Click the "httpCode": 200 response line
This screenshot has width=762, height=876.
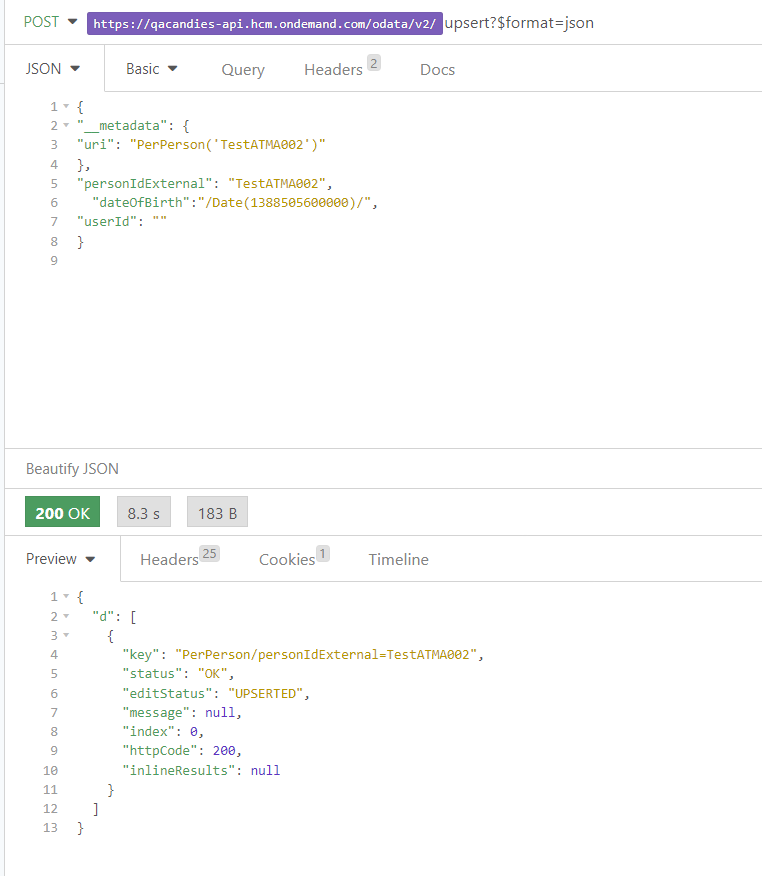[182, 750]
